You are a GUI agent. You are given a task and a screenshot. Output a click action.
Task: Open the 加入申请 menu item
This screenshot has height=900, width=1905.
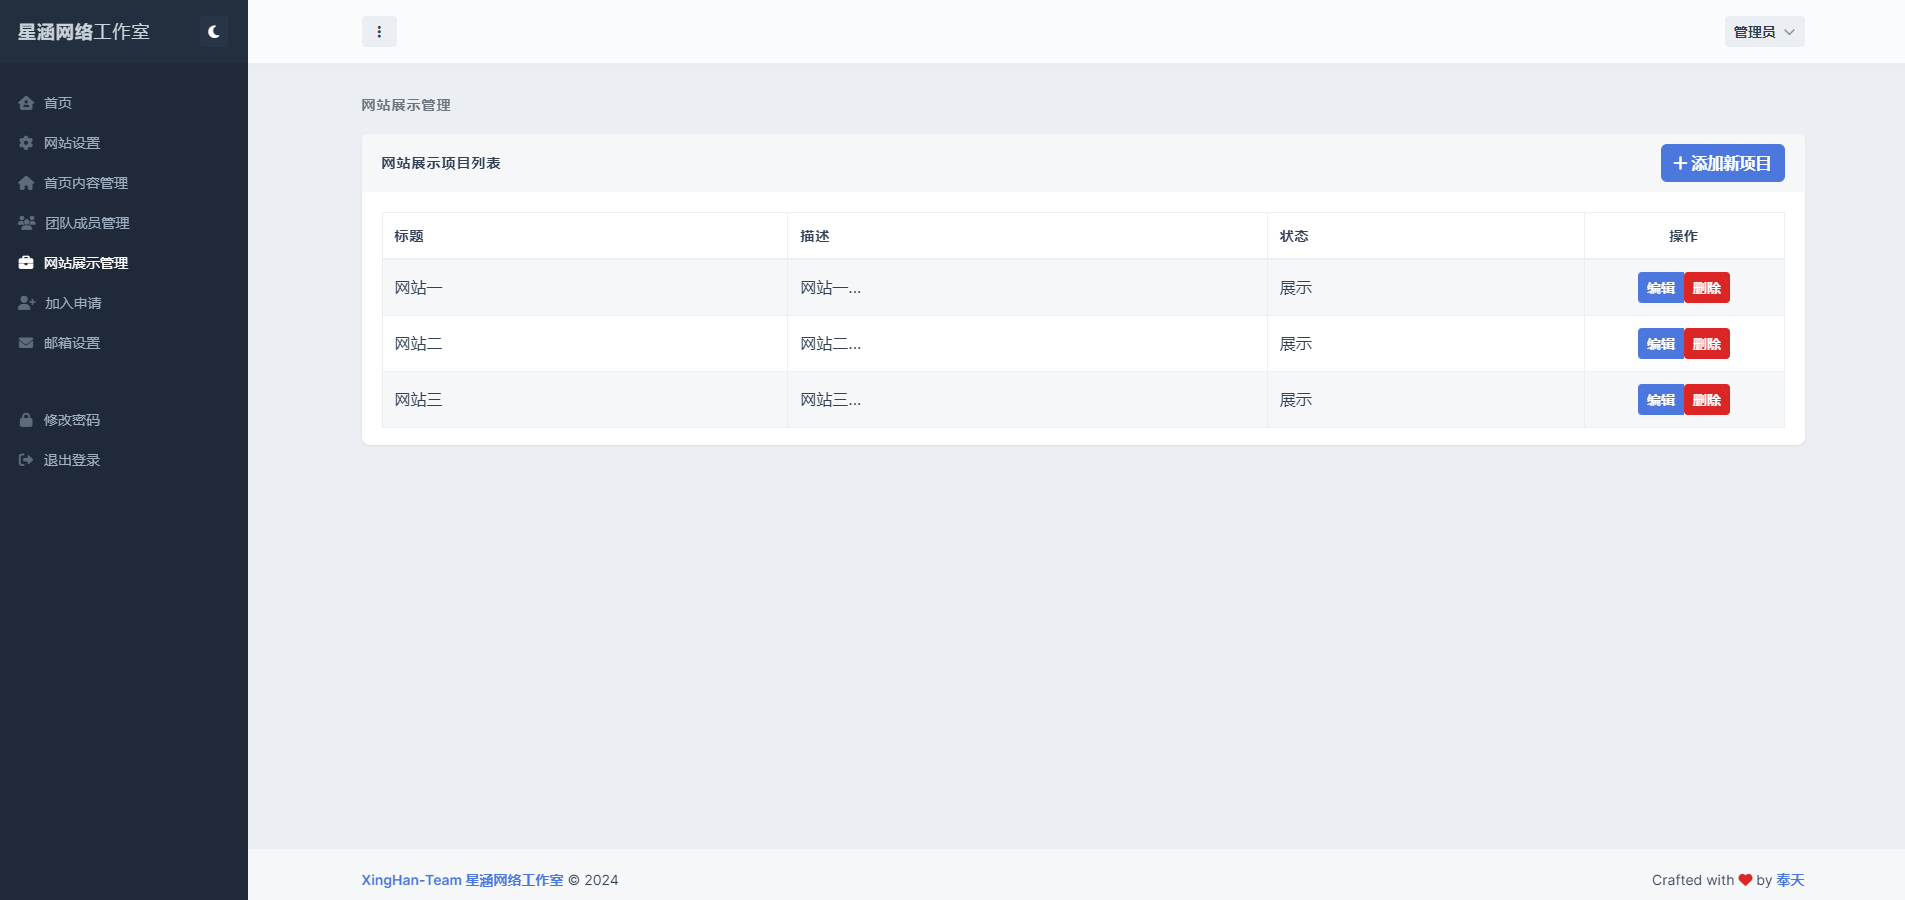(73, 303)
